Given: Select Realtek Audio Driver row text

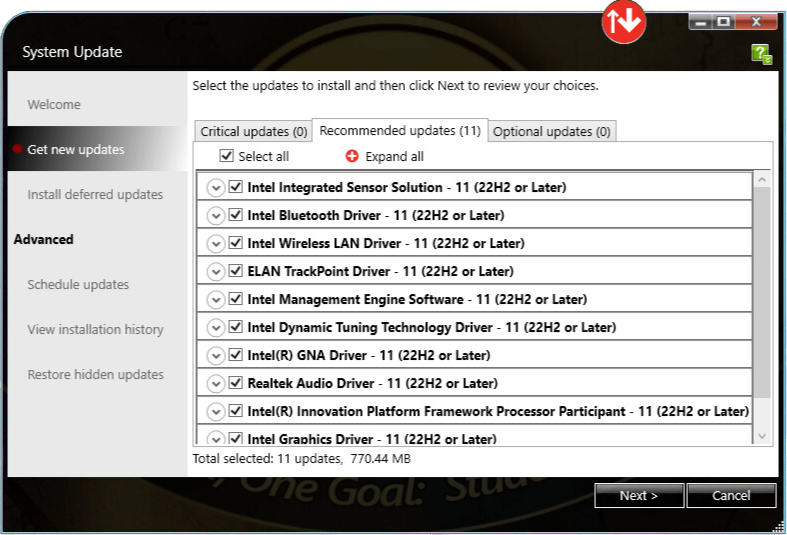Looking at the screenshot, I should [372, 383].
